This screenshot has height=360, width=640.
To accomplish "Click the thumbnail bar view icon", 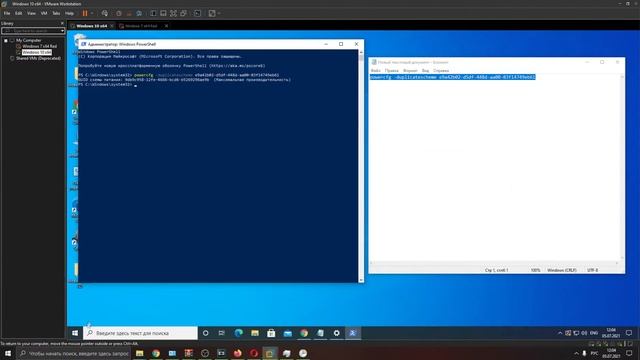I will pos(163,13).
